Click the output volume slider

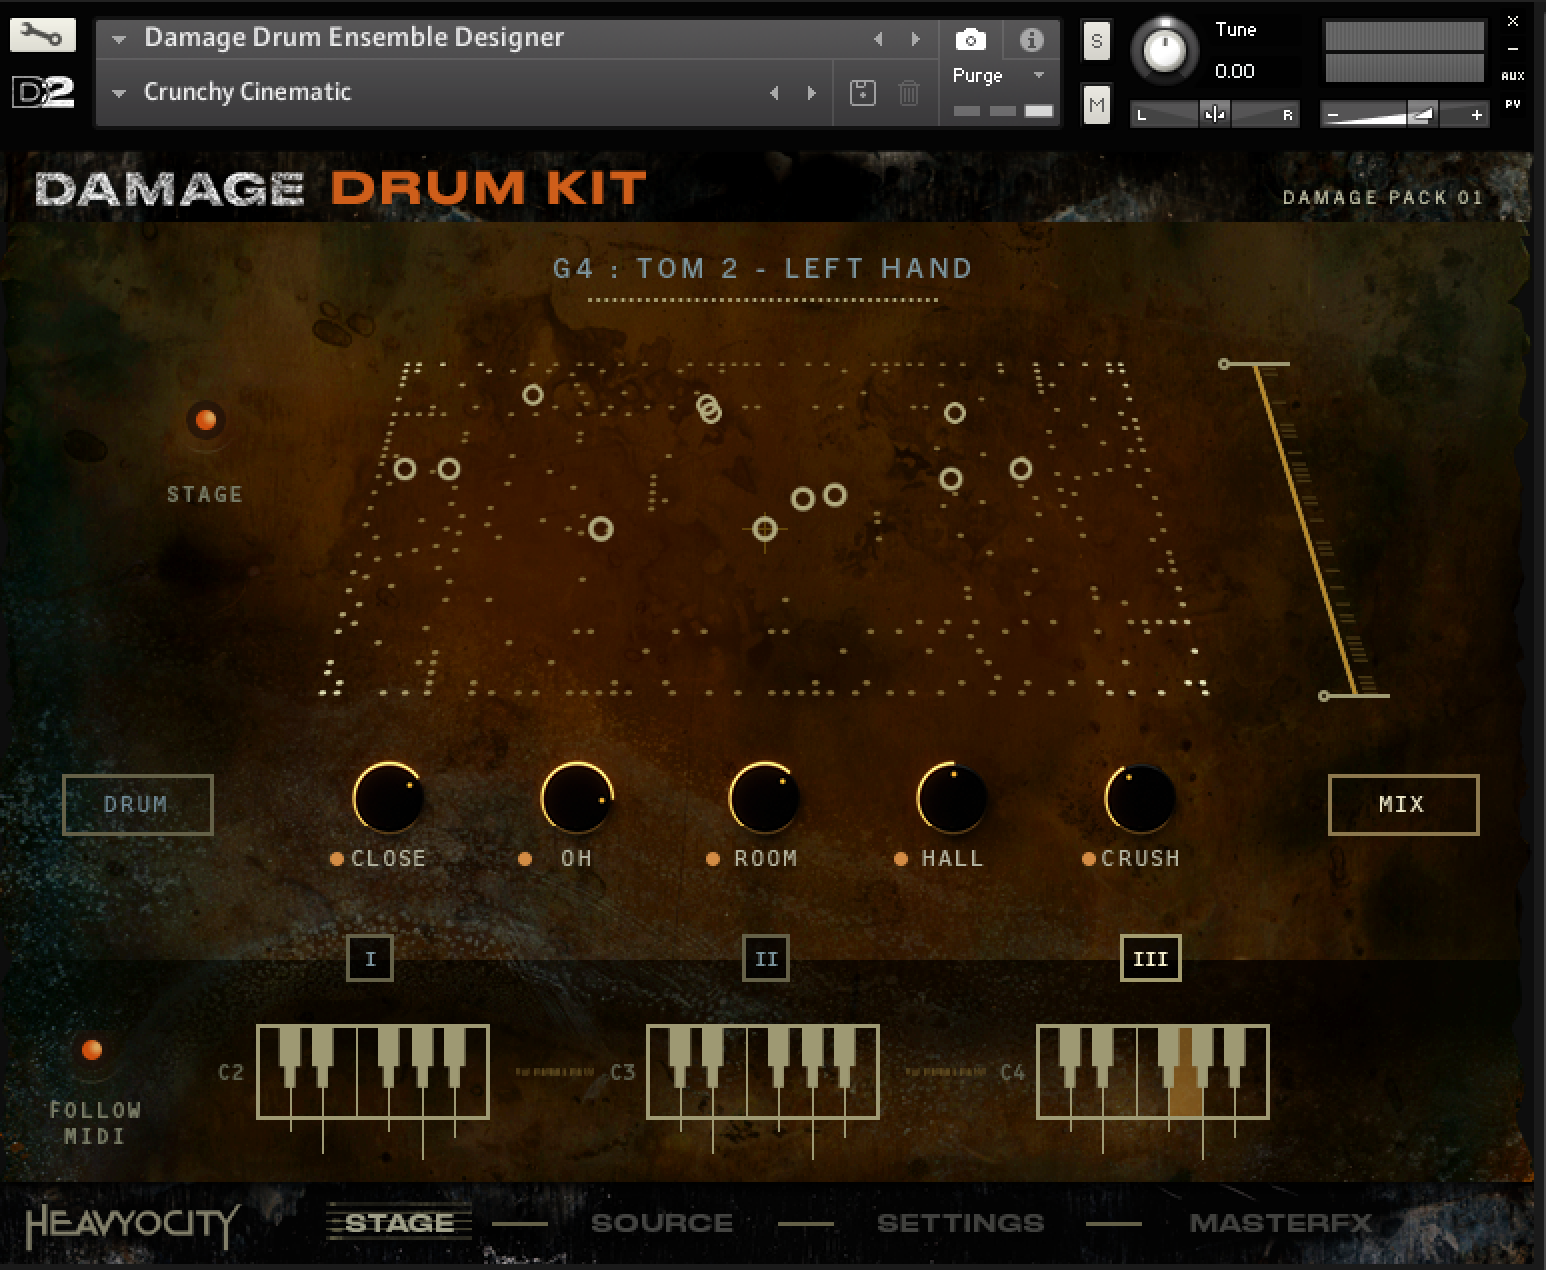[x=1404, y=115]
